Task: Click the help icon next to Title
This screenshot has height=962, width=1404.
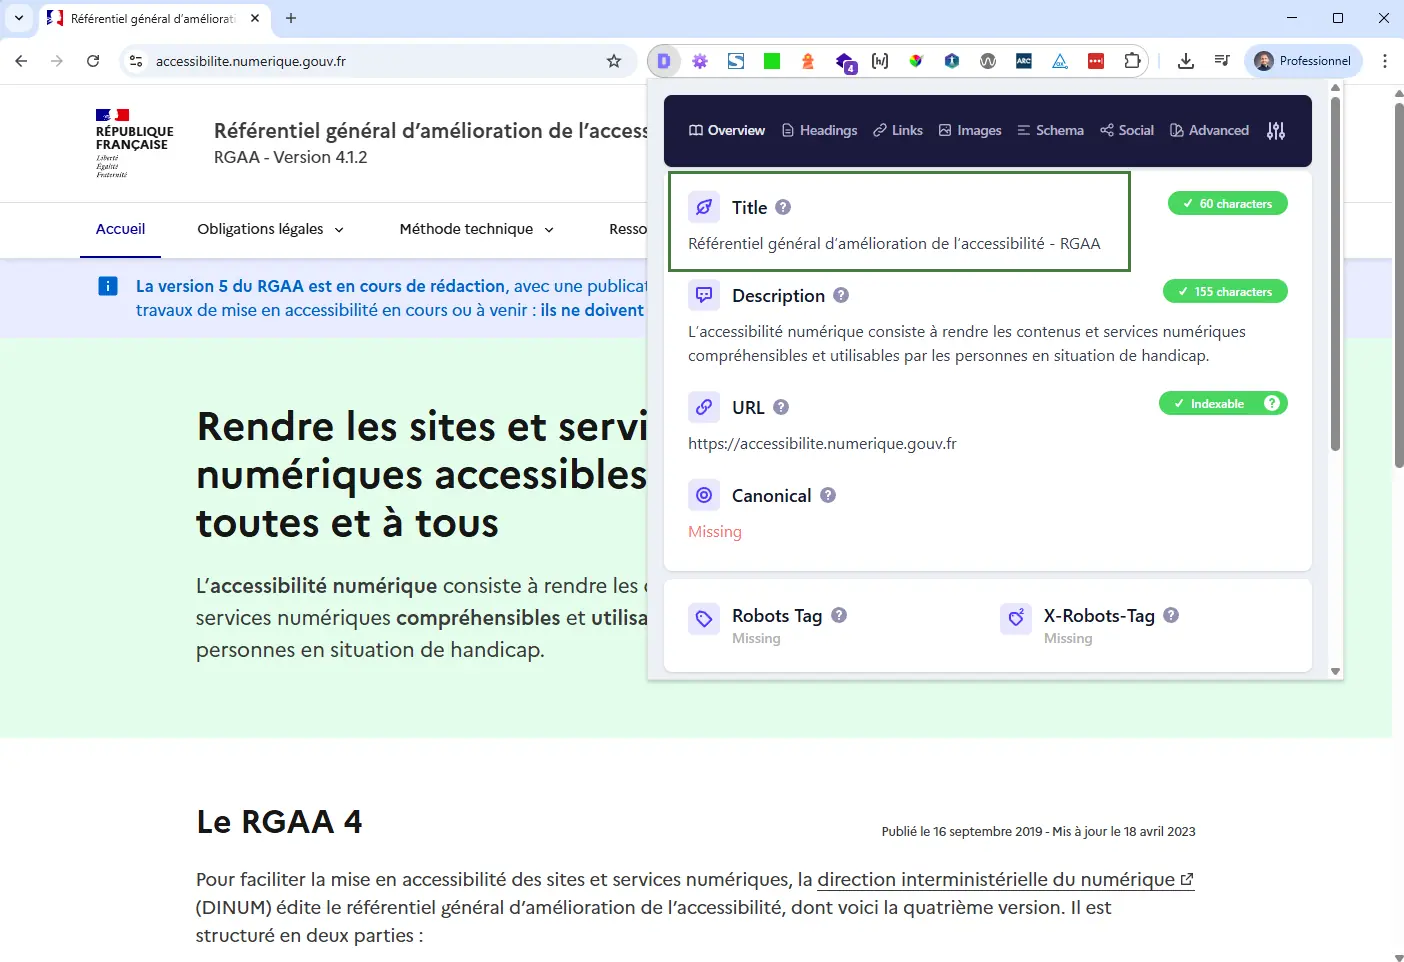Action: click(x=783, y=207)
